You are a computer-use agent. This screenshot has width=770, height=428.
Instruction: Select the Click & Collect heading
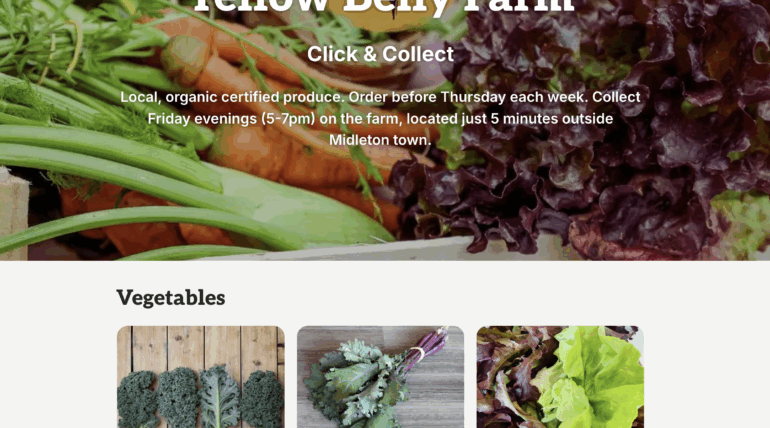(x=381, y=54)
